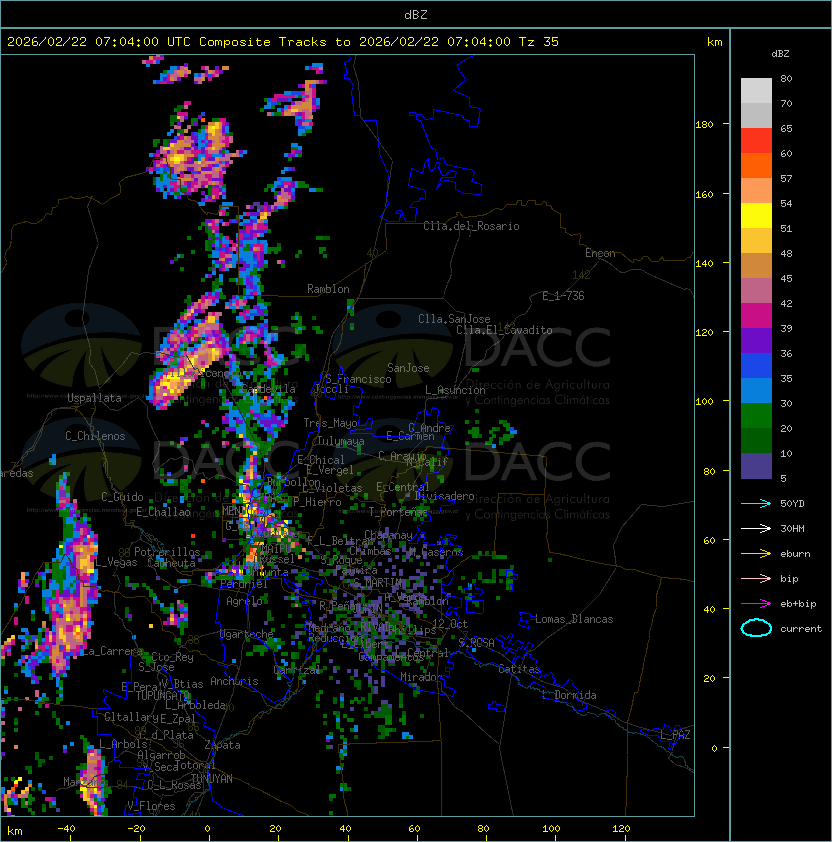Click the cyan 50YD arrow in legend
The width and height of the screenshot is (832, 842).
click(x=756, y=503)
